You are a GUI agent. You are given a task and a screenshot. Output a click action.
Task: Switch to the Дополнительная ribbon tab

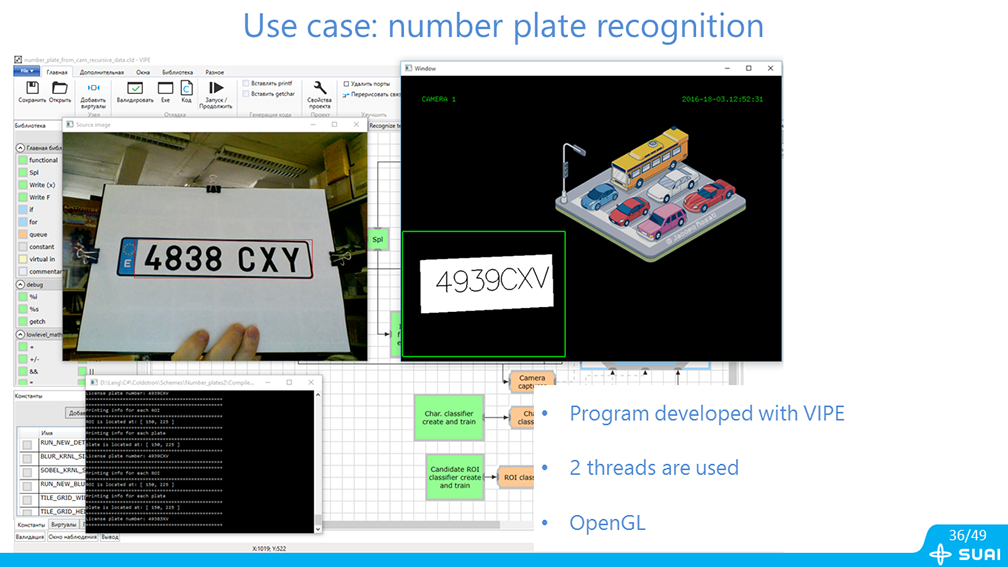102,72
